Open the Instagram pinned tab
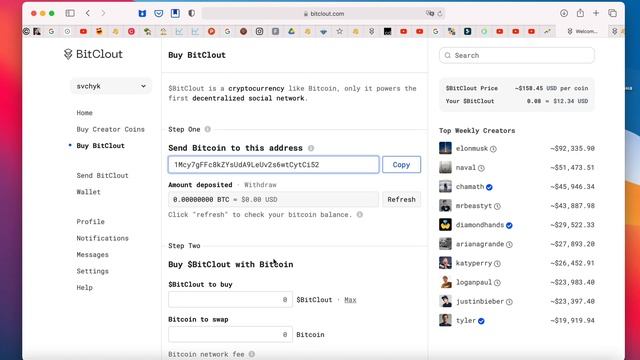 point(260,31)
